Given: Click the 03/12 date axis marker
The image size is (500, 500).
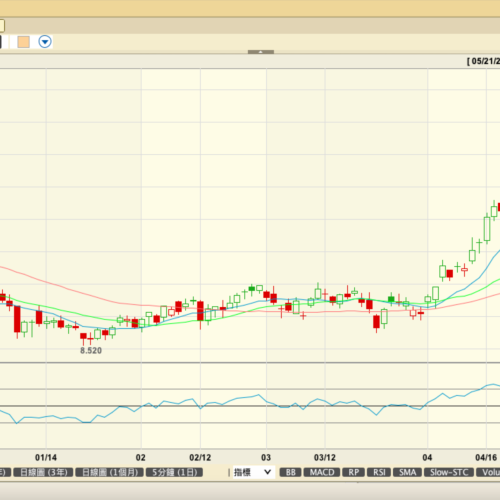Looking at the screenshot, I should pyautogui.click(x=325, y=457).
